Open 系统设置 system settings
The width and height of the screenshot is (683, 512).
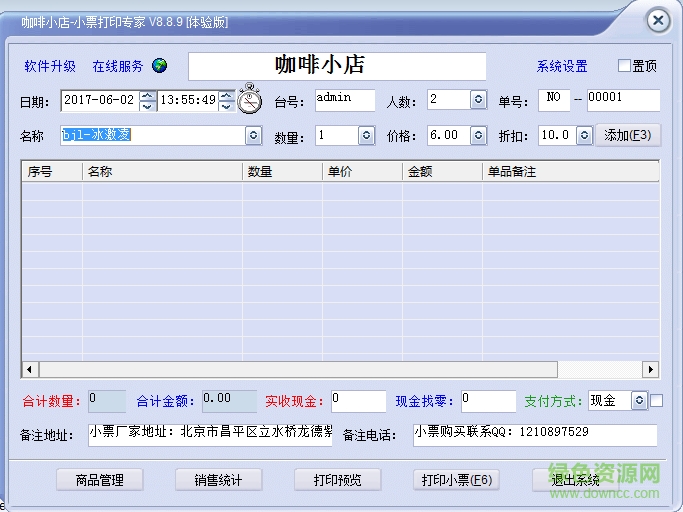coord(562,67)
